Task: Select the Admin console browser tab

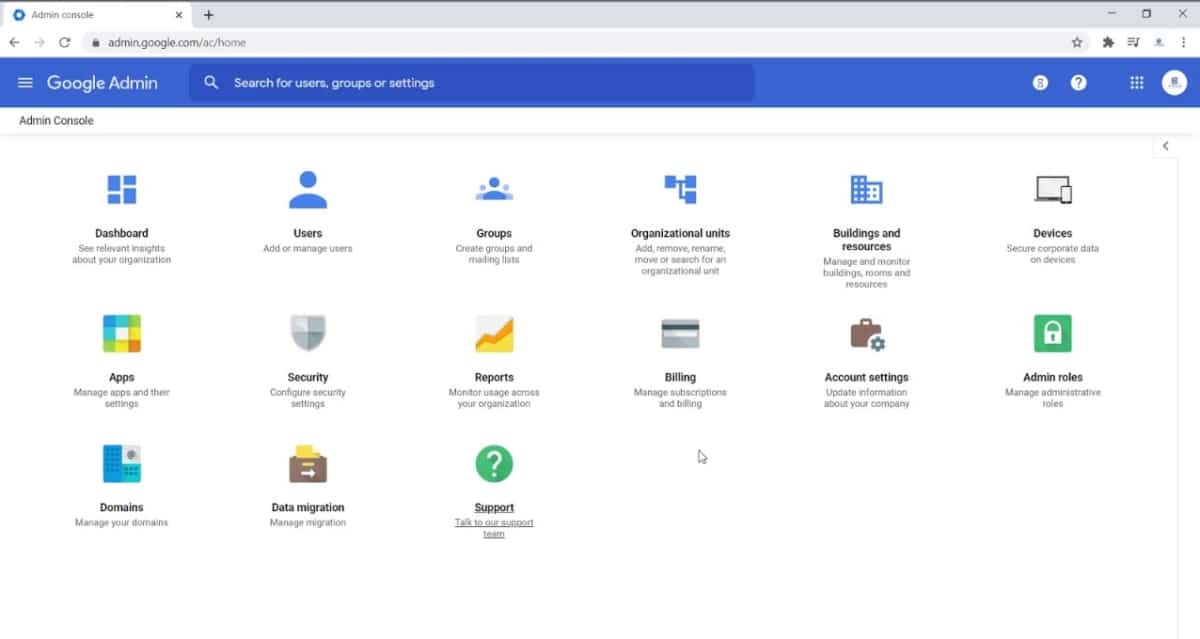Action: (x=98, y=15)
